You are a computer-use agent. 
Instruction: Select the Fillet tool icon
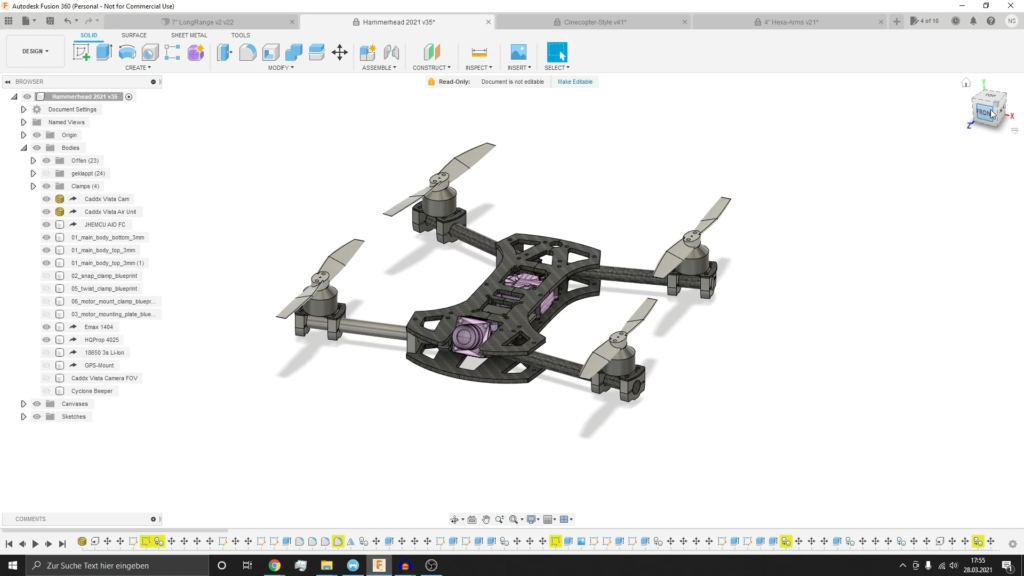(247, 52)
